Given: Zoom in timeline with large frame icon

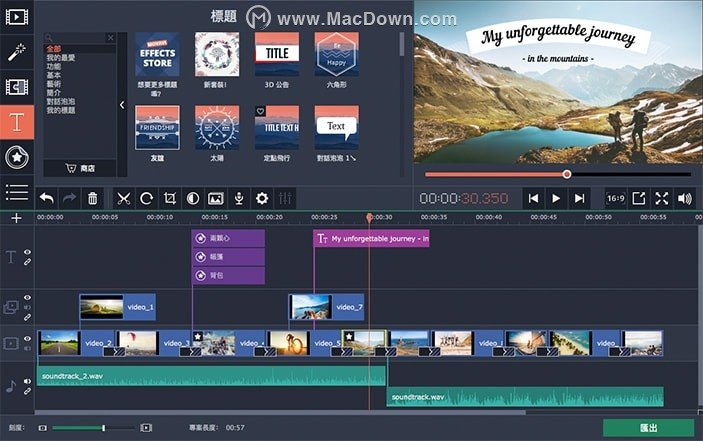Looking at the screenshot, I should [146, 428].
